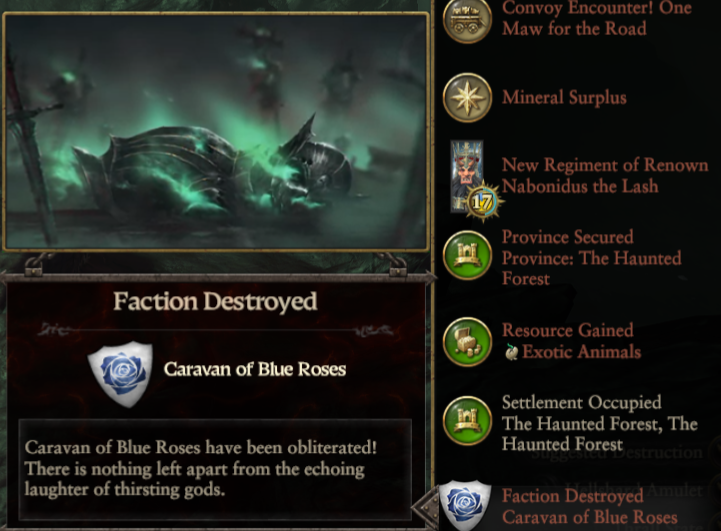The width and height of the screenshot is (721, 531).
Task: Click the Exotic Animals small resource icon
Action: [511, 352]
